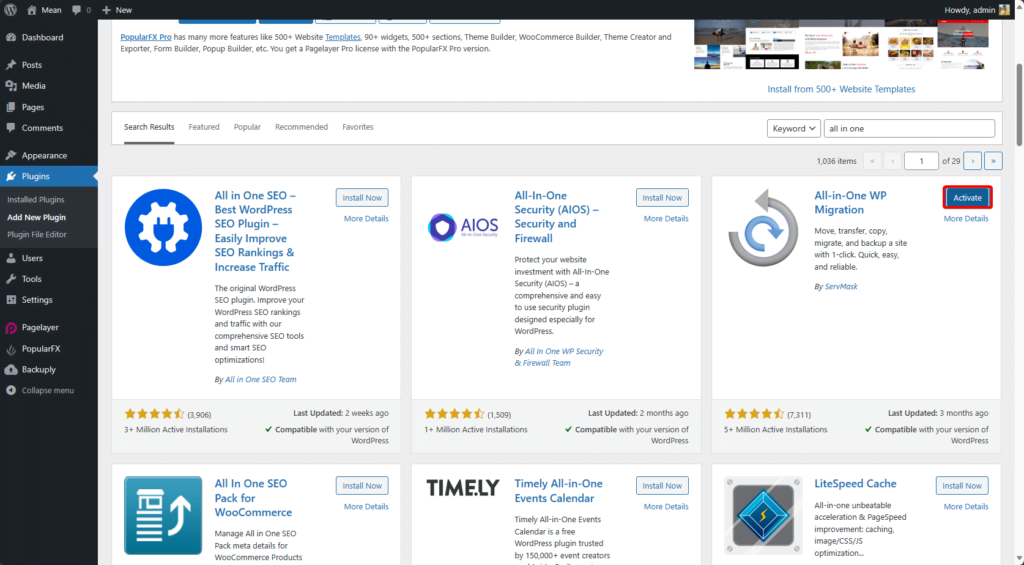Click the All In One SEO Pack WooCommerce icon
Image resolution: width=1024 pixels, height=565 pixels.
[x=162, y=515]
